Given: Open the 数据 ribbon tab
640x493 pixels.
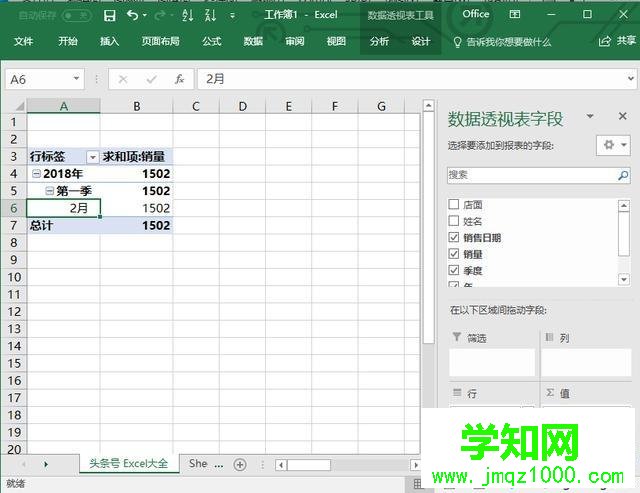Looking at the screenshot, I should (x=253, y=41).
